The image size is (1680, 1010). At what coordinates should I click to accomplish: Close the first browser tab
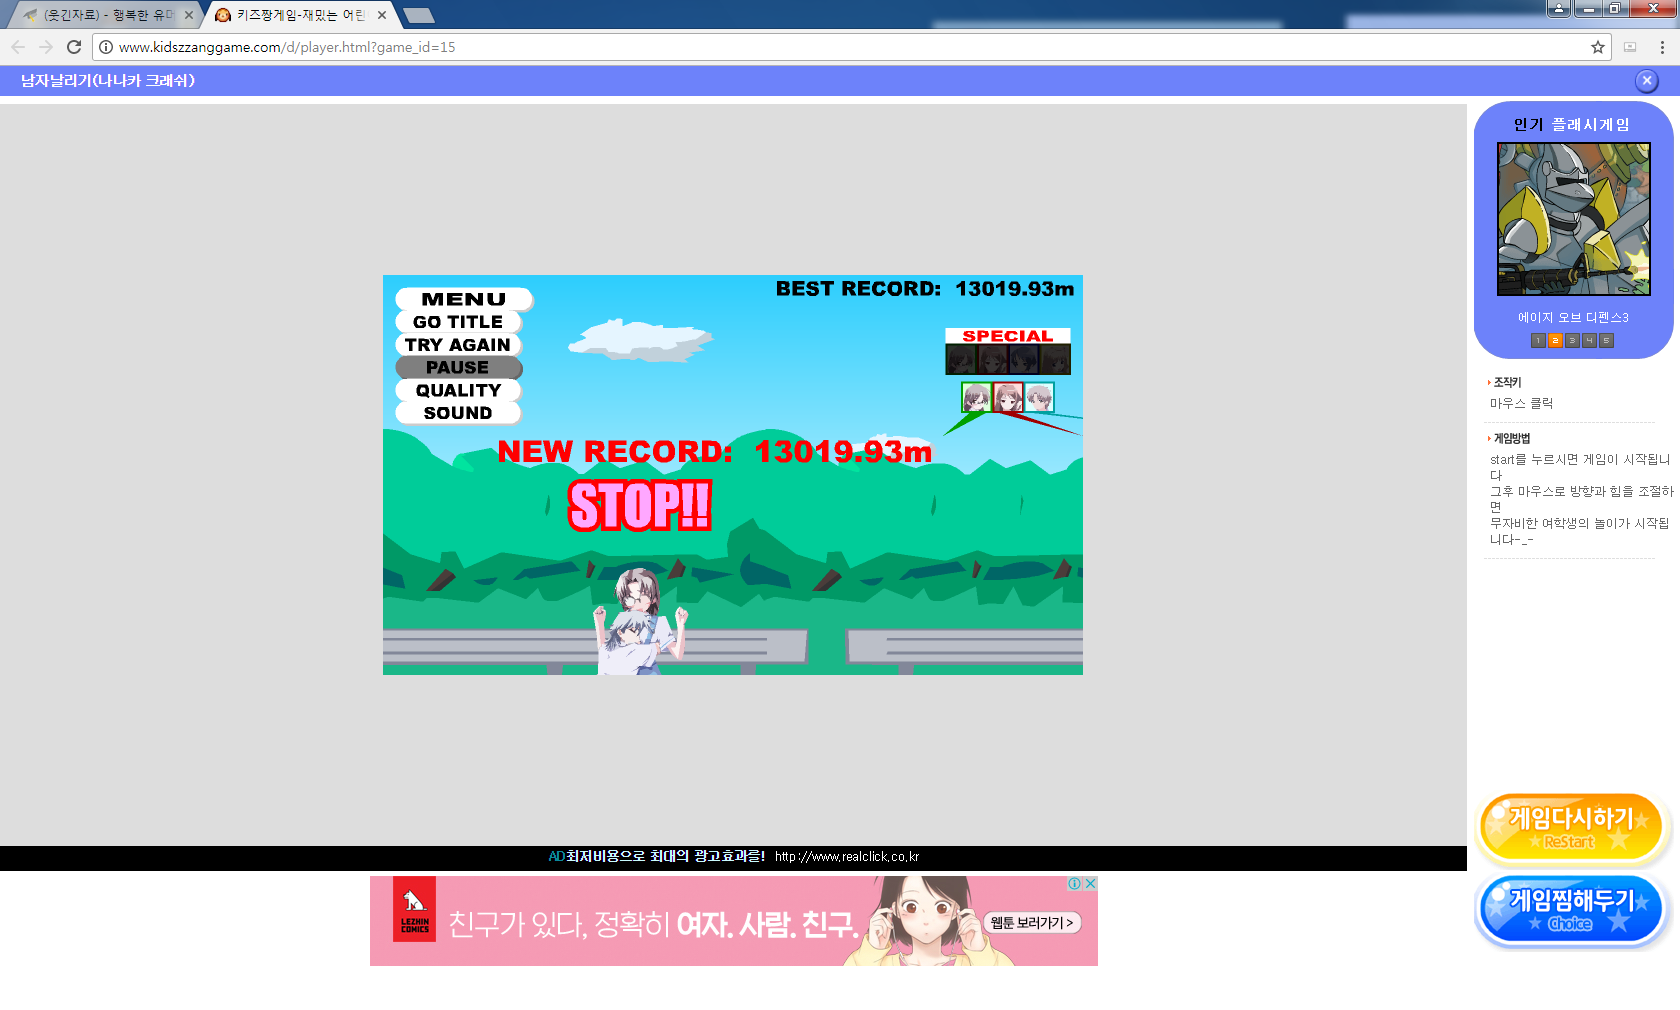(x=189, y=15)
